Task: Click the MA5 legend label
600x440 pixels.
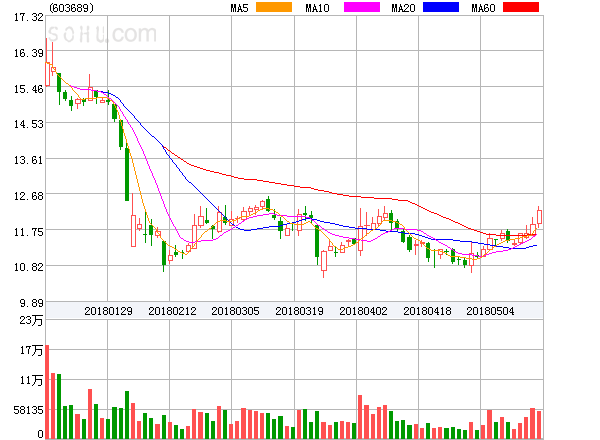Action: (x=240, y=8)
